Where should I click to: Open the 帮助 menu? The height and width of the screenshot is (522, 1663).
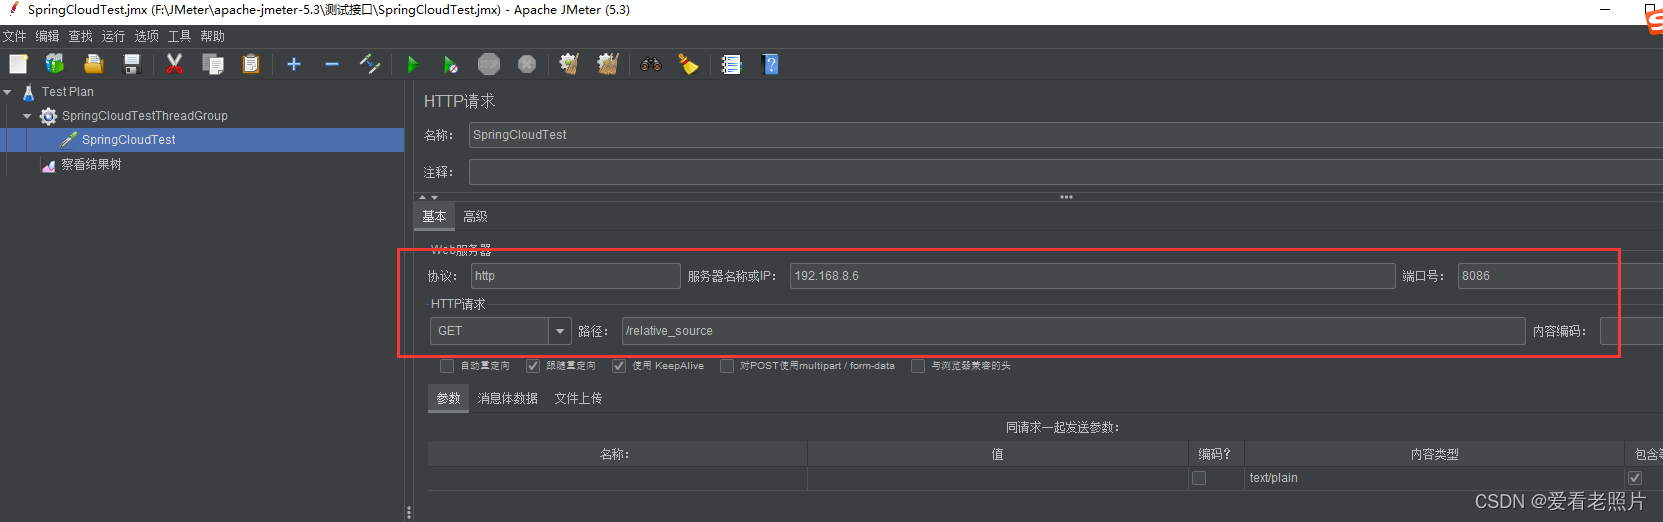coord(212,36)
